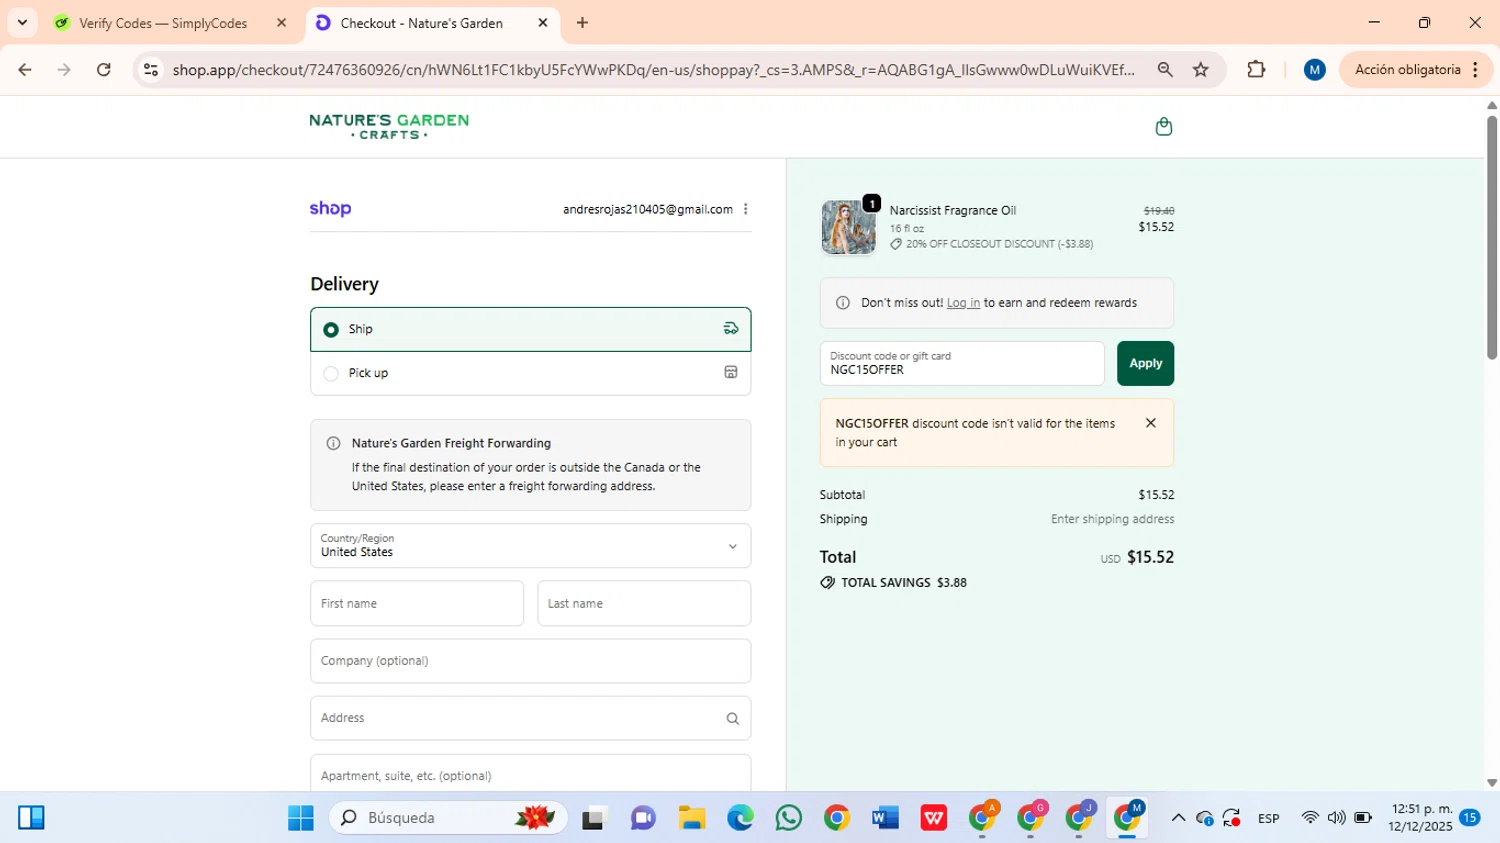Dismiss the invalid discount code message

click(x=1151, y=423)
